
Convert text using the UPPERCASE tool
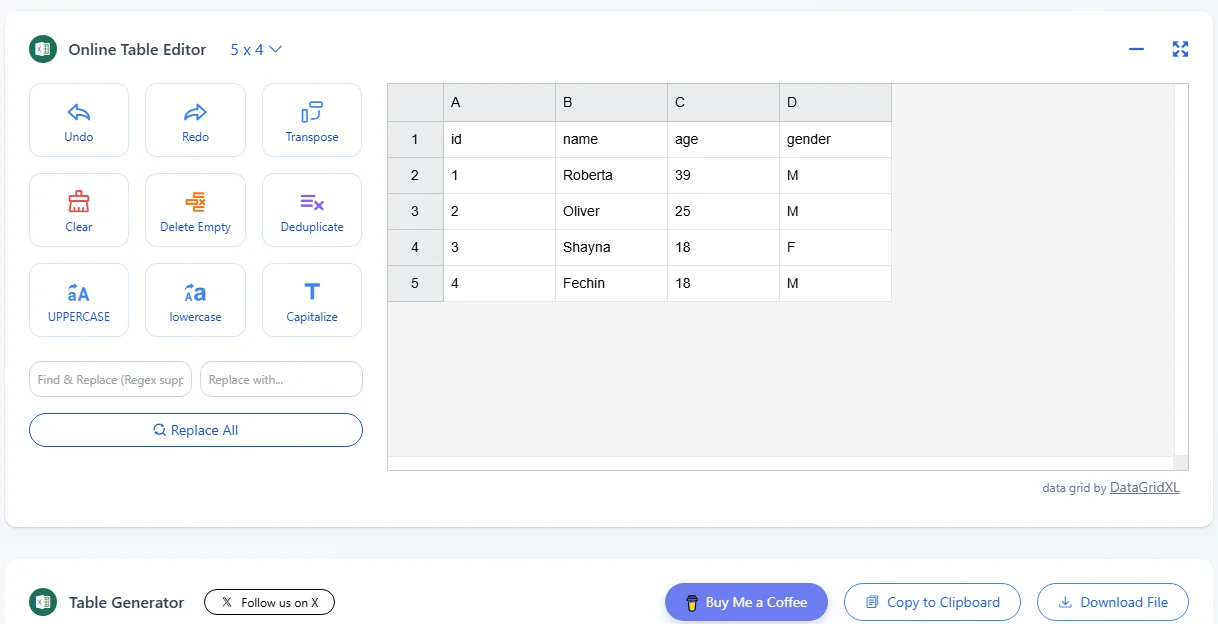tap(78, 299)
